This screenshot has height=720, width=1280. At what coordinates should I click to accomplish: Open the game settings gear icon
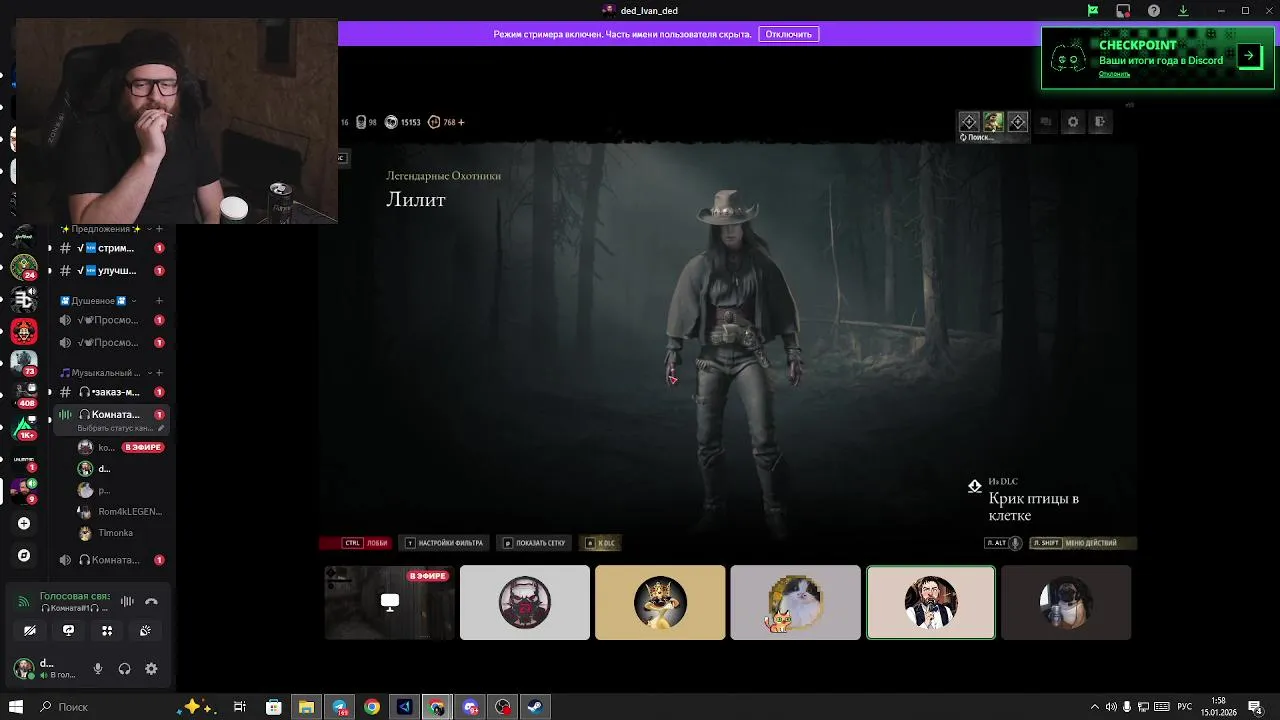pos(1073,122)
